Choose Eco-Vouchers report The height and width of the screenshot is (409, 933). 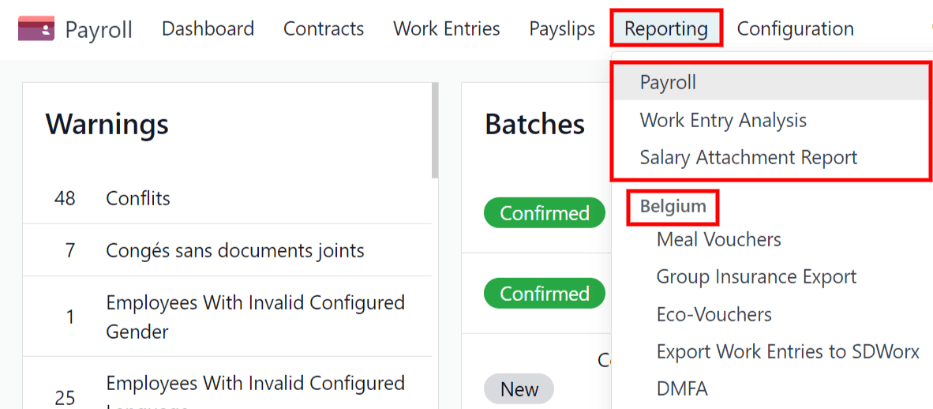(714, 314)
